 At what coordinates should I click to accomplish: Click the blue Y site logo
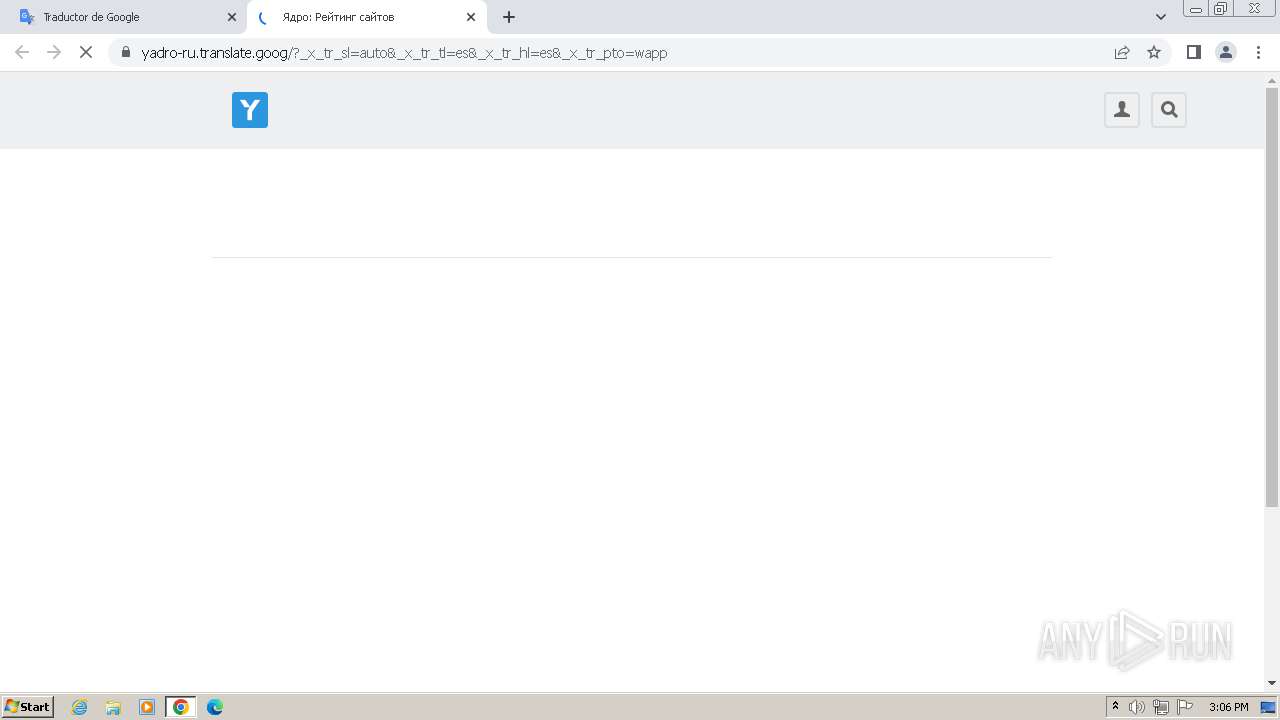pyautogui.click(x=250, y=110)
